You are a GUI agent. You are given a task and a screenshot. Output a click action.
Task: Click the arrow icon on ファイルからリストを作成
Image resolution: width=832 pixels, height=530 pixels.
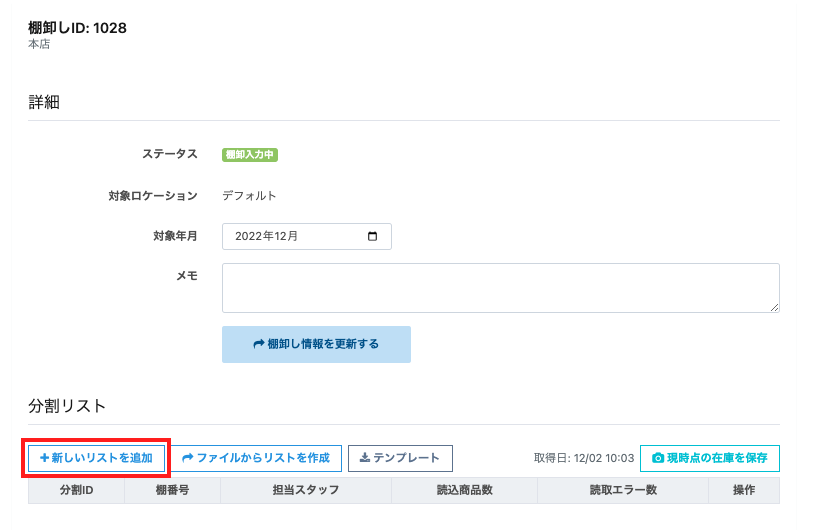pyautogui.click(x=187, y=458)
